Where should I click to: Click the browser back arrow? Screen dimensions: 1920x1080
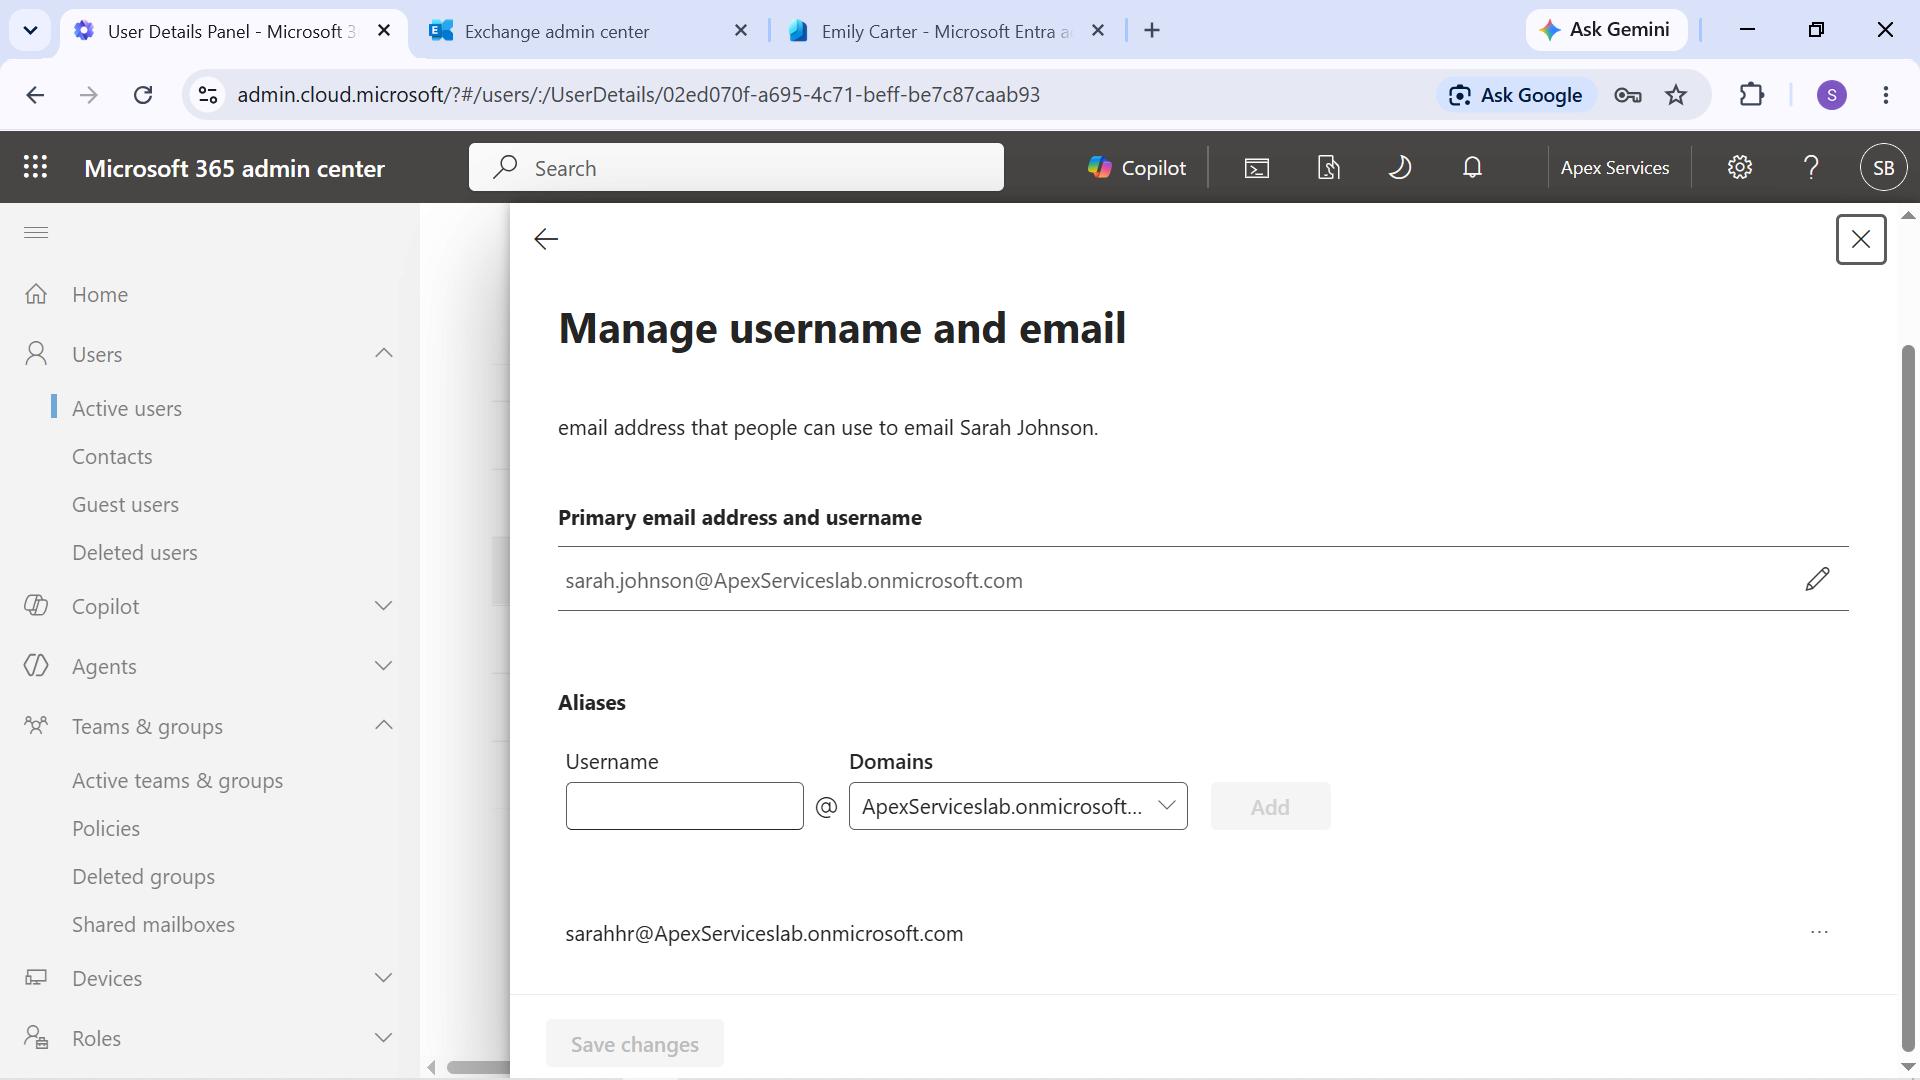click(36, 95)
